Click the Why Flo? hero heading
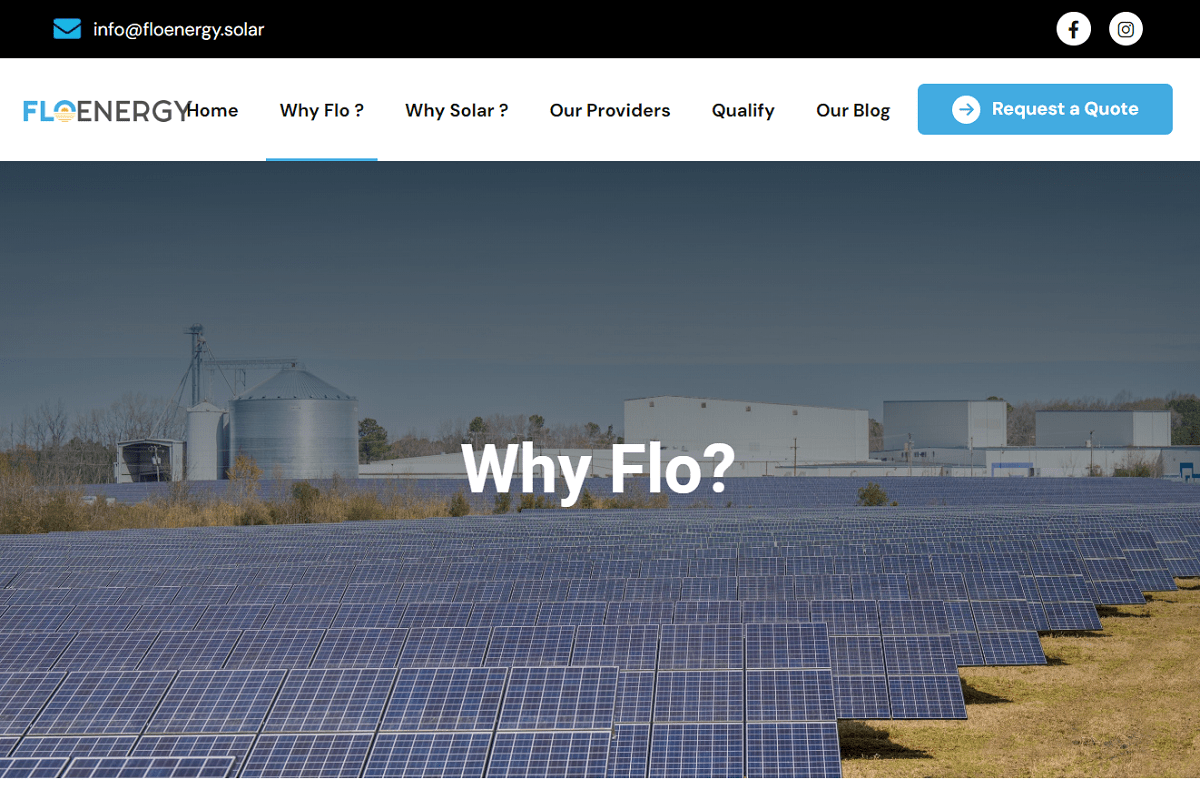The height and width of the screenshot is (800, 1200). 598,468
